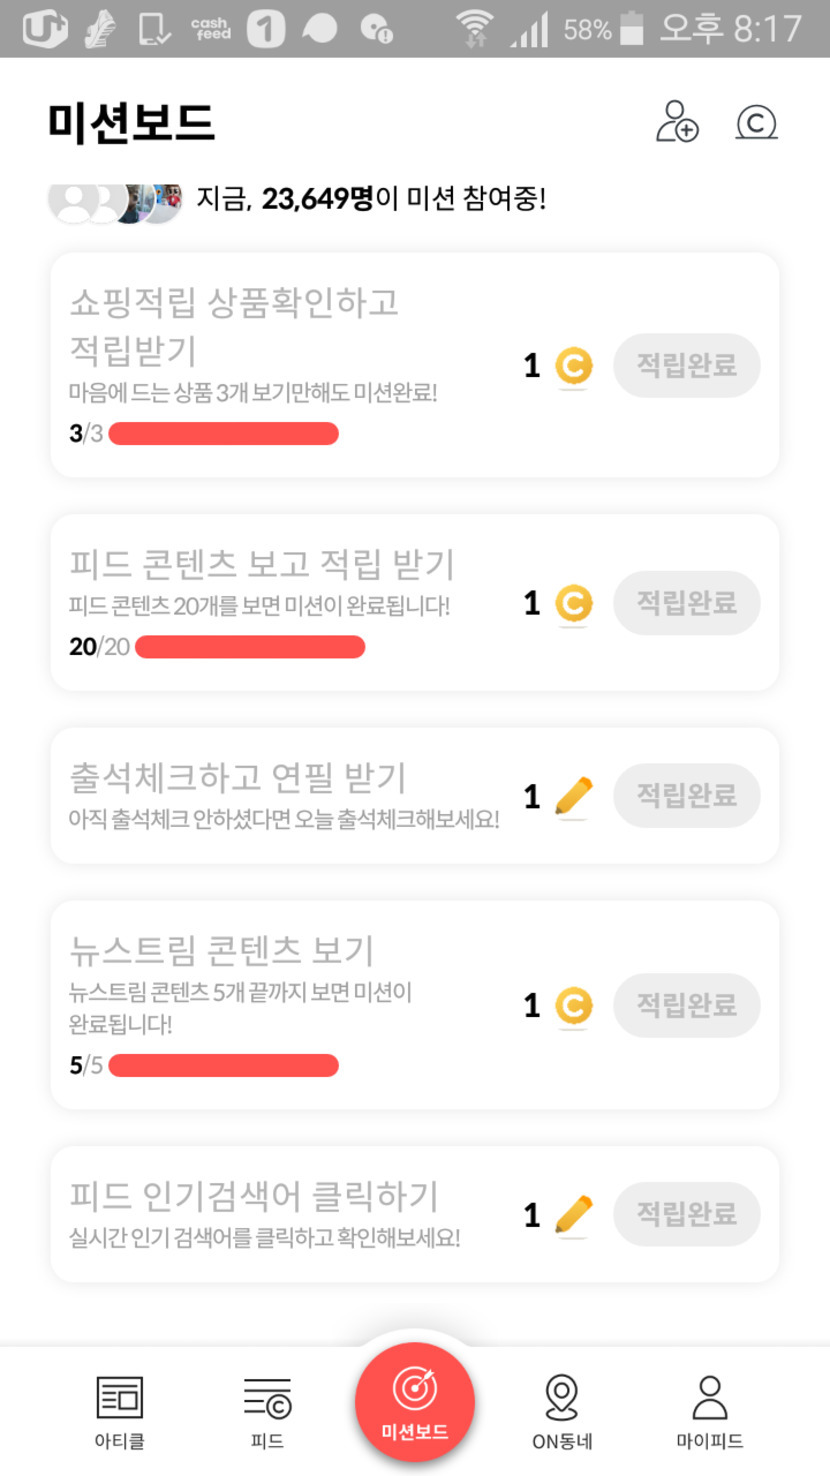
Task: Switch to the 피드 tab
Action: [x=267, y=1412]
